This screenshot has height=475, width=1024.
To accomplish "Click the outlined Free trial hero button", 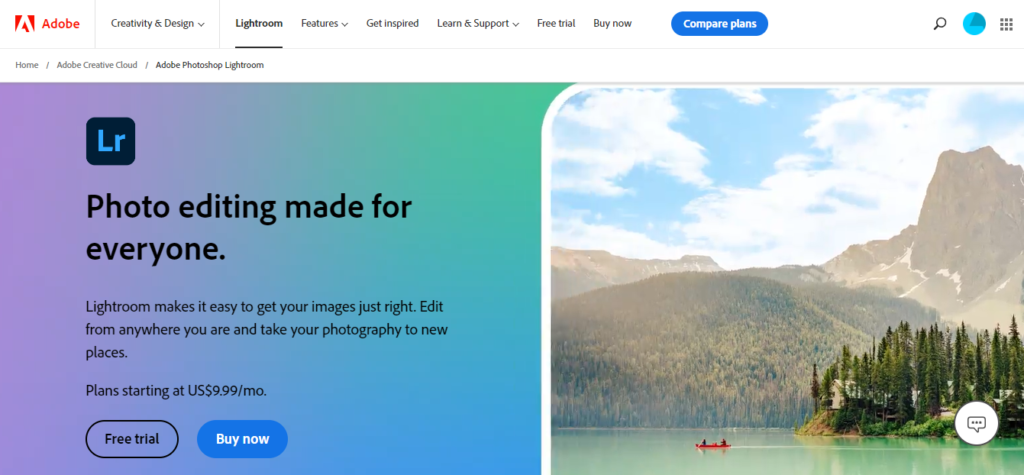I will (x=132, y=439).
